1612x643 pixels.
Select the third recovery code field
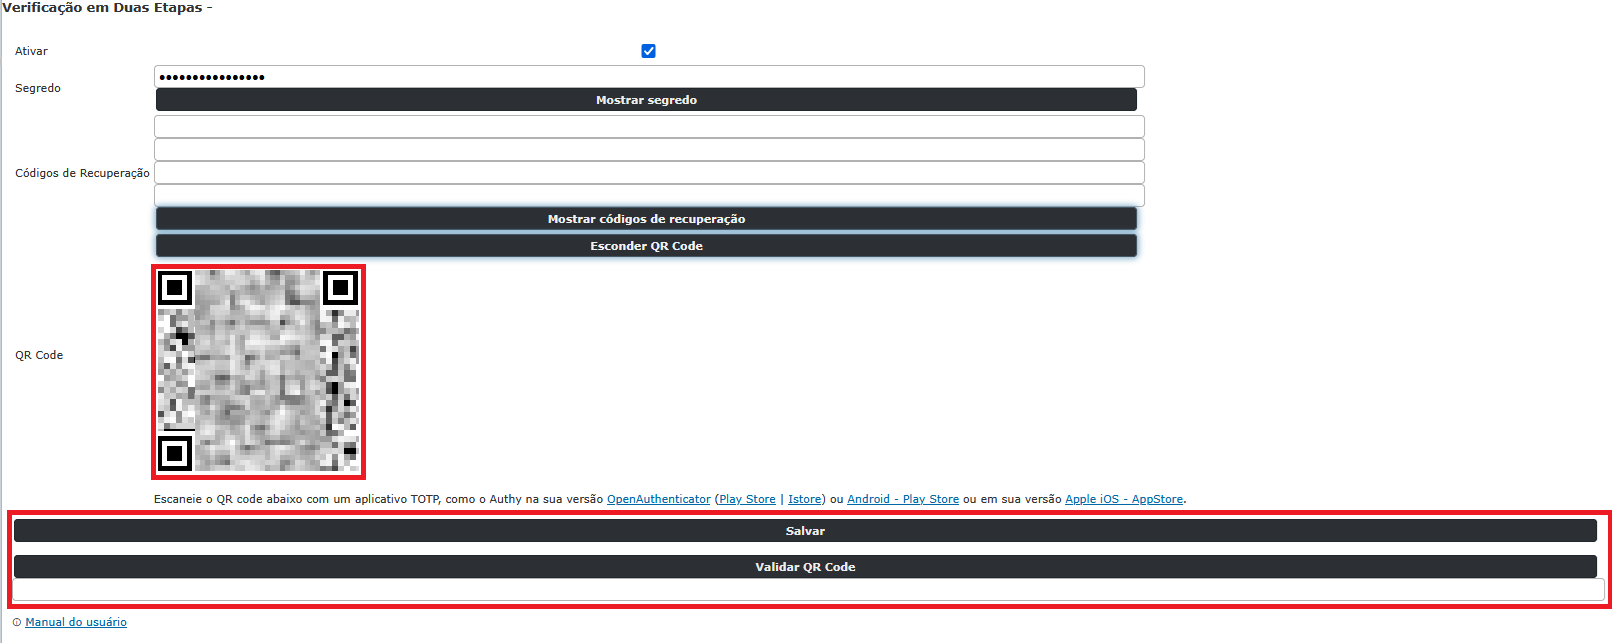(649, 172)
